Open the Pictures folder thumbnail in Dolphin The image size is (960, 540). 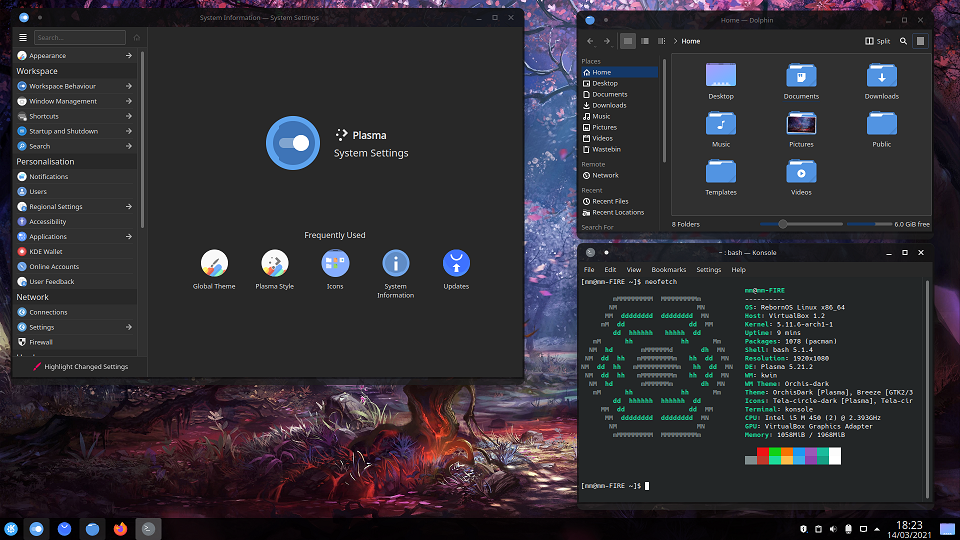801,124
